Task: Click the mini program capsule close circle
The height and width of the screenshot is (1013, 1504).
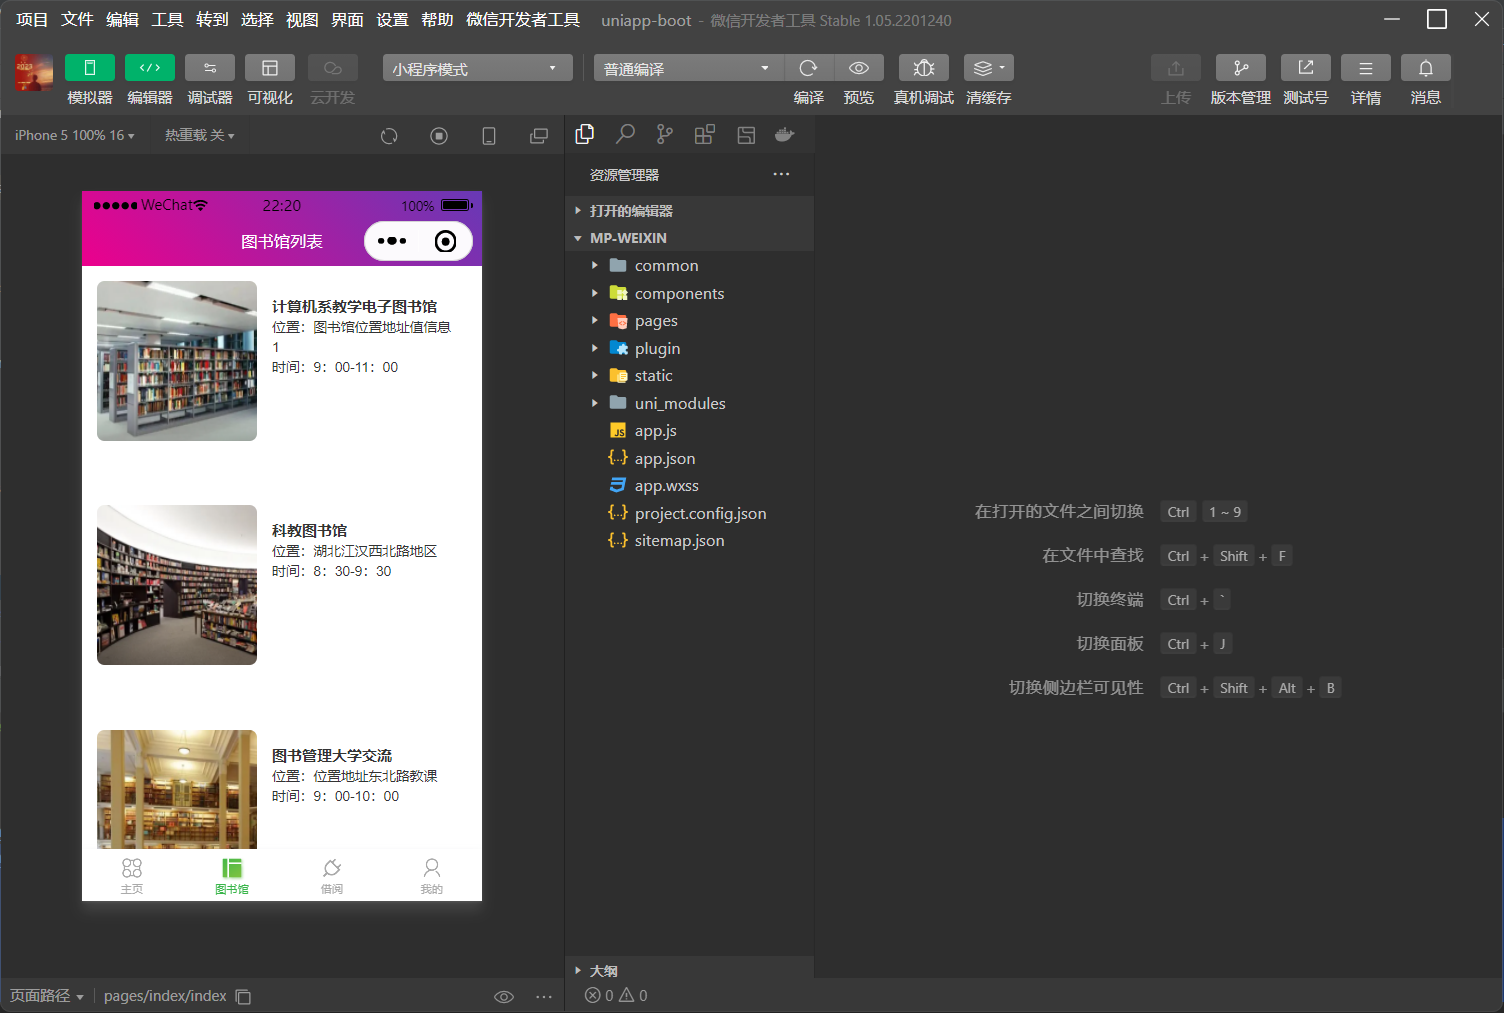Action: pyautogui.click(x=446, y=241)
